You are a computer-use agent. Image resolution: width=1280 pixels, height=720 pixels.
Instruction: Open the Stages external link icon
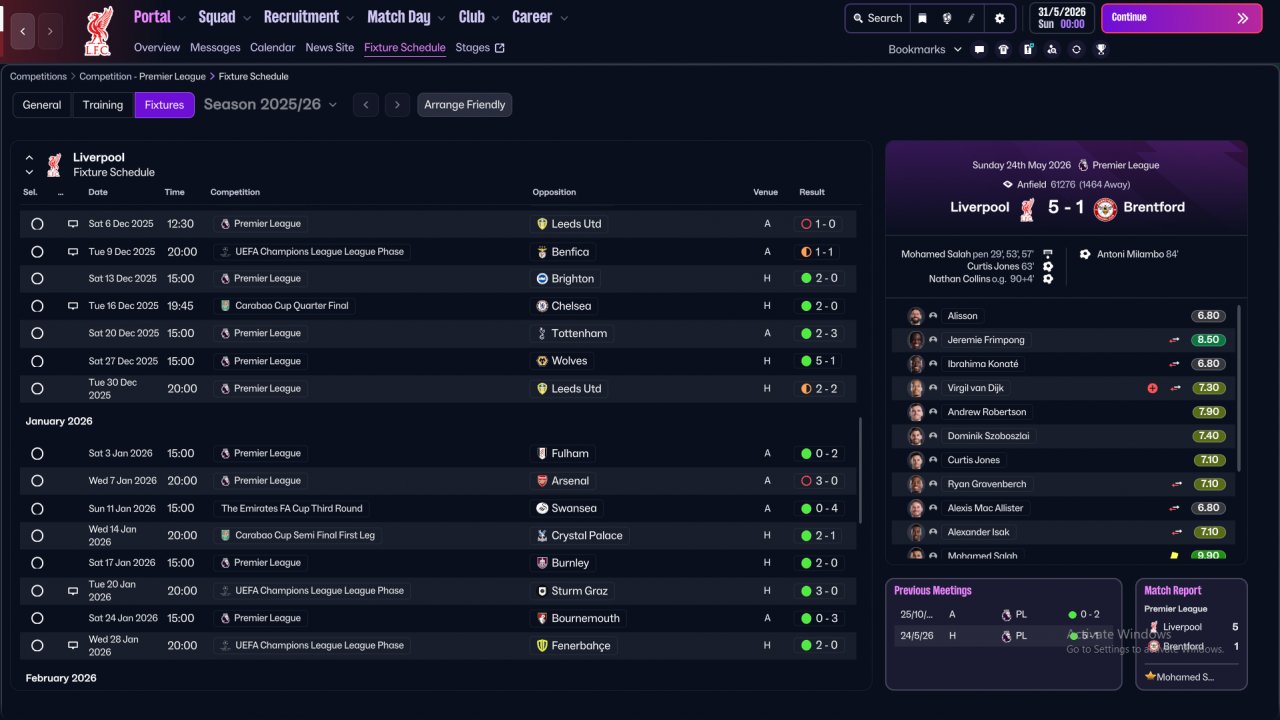pyautogui.click(x=500, y=48)
